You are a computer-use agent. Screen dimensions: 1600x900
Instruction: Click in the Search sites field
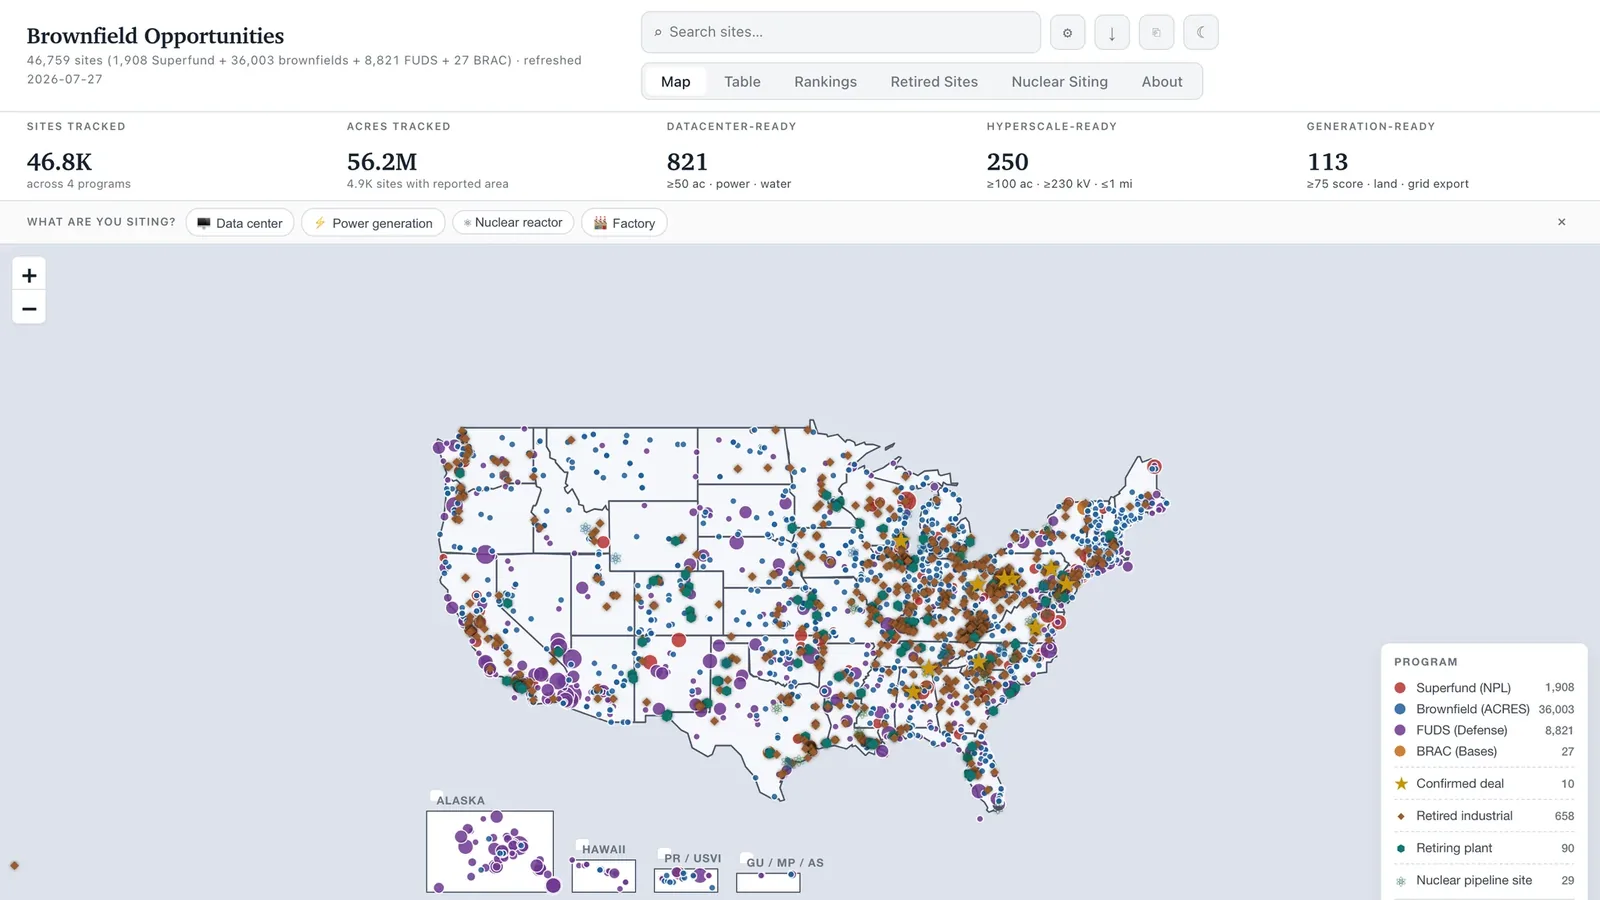[x=841, y=32]
